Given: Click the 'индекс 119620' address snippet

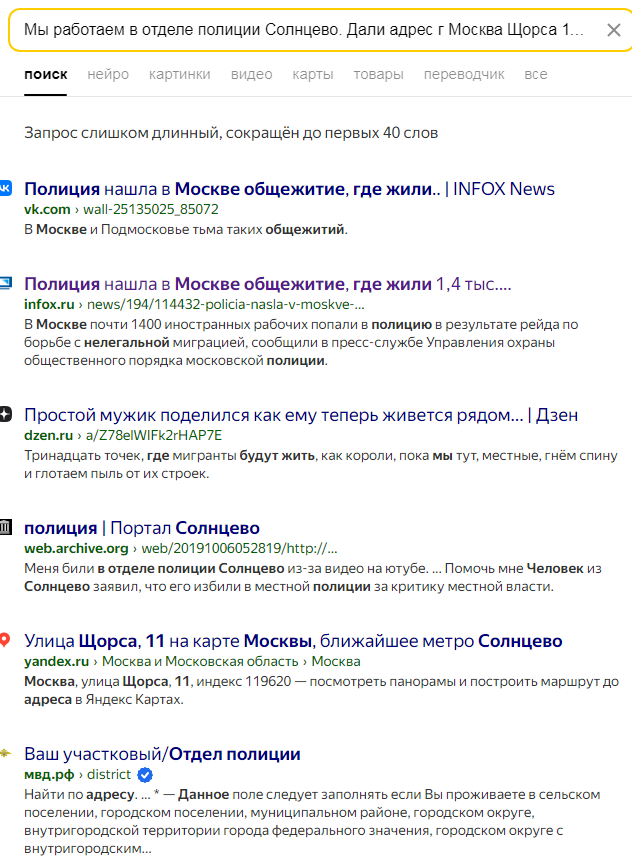Looking at the screenshot, I should [321, 690].
